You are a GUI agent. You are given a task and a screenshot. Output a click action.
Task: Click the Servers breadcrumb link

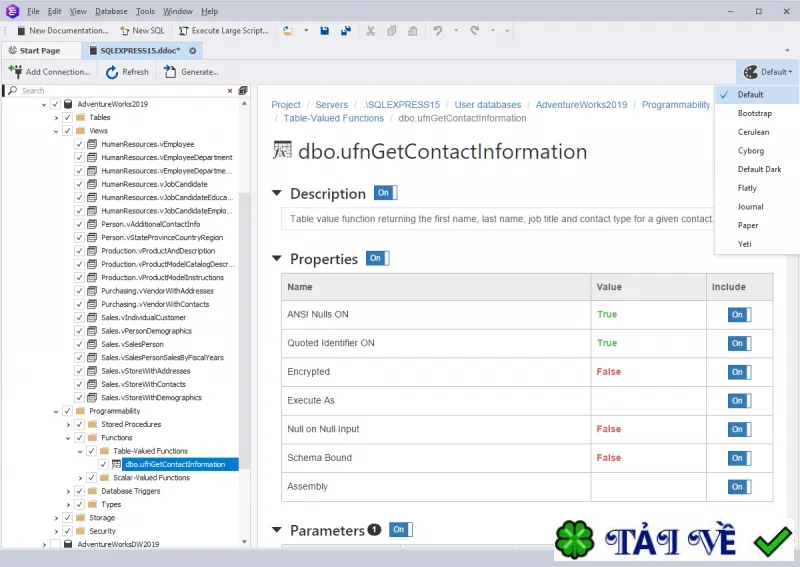tap(331, 105)
